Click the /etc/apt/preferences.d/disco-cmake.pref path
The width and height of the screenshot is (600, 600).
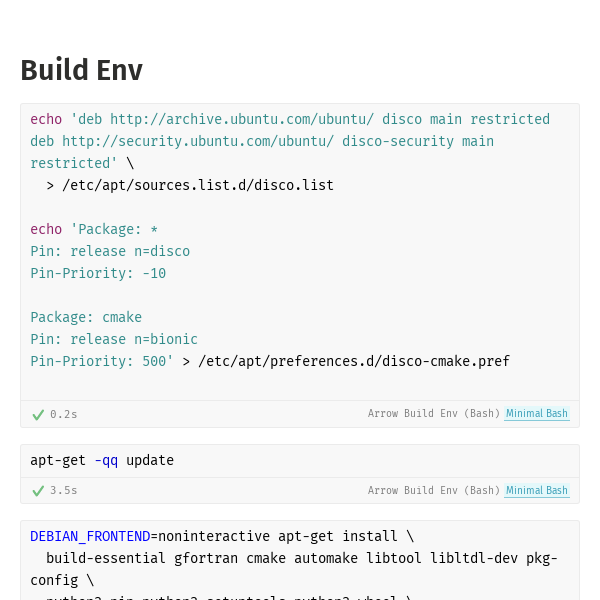point(354,362)
